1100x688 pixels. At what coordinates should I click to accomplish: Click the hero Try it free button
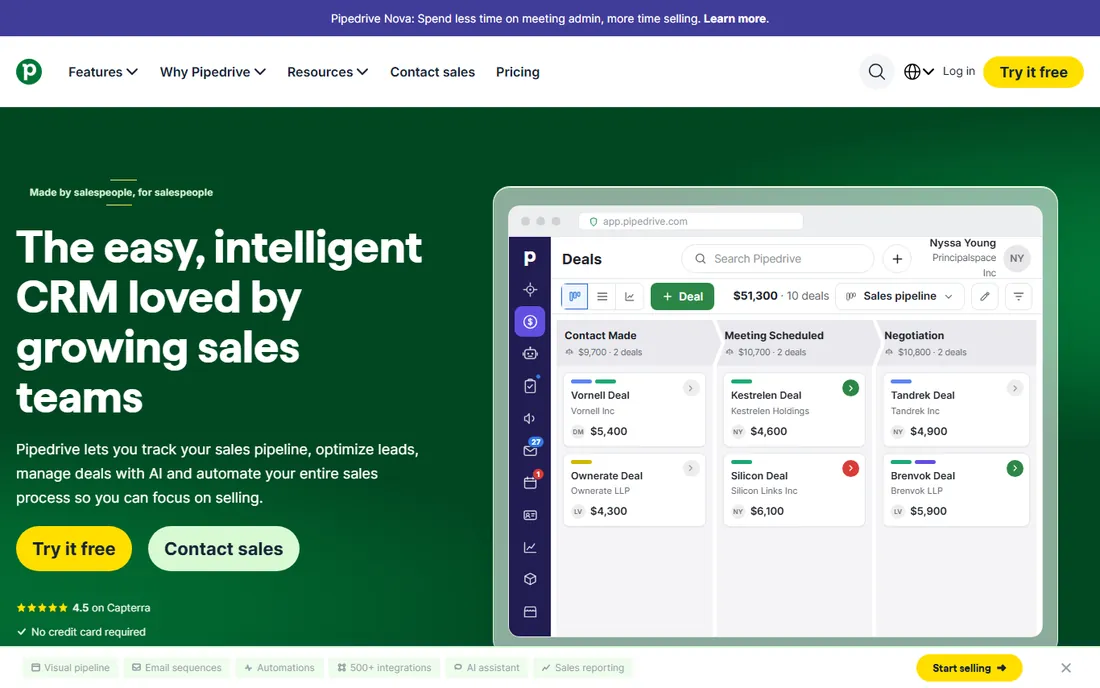tap(74, 548)
